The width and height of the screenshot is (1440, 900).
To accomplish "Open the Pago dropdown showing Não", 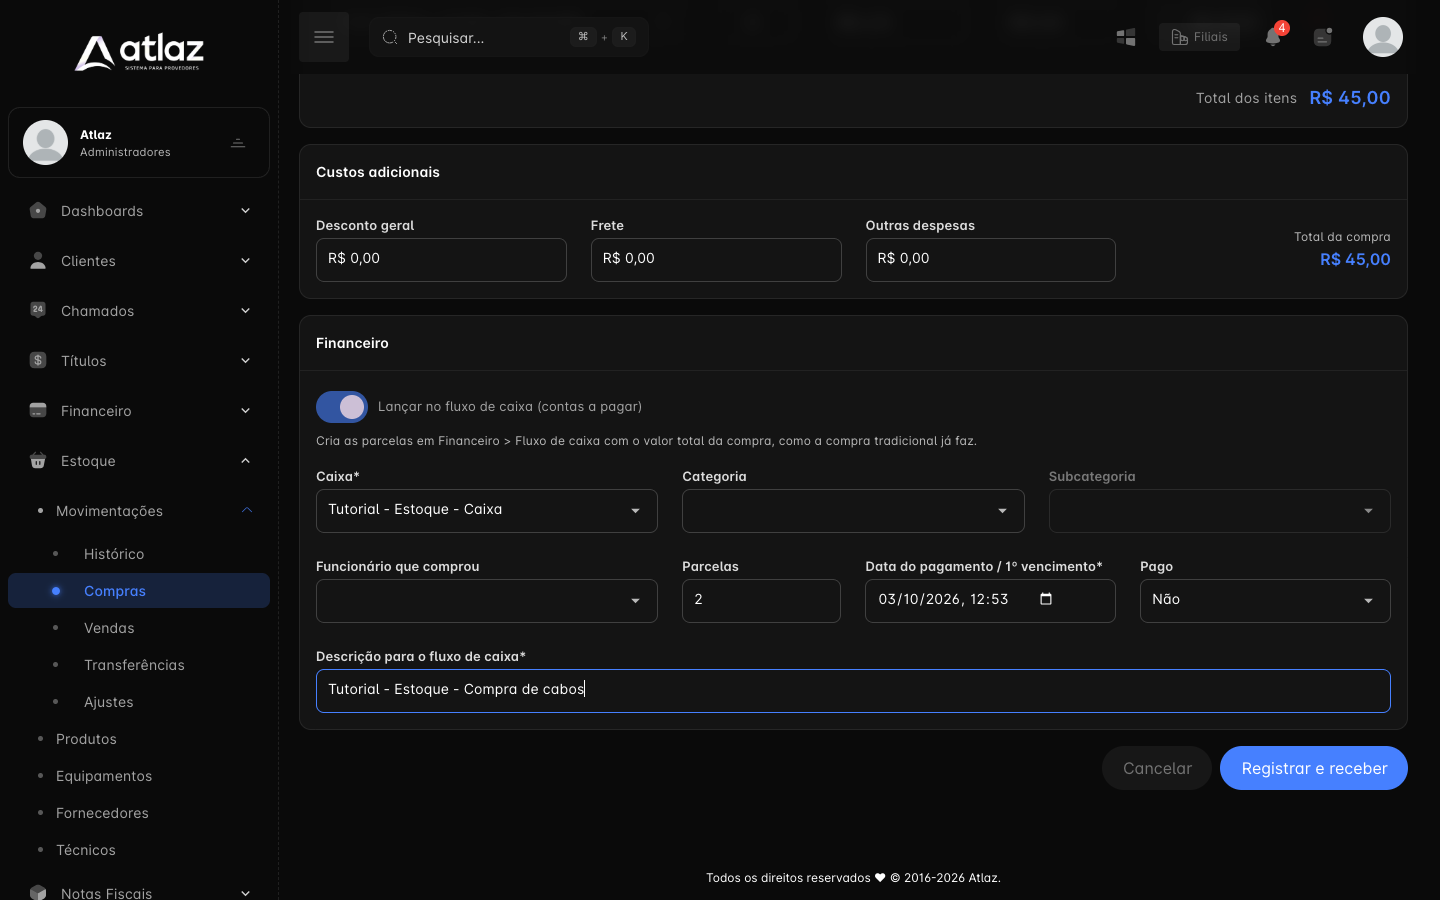I will [x=1265, y=601].
